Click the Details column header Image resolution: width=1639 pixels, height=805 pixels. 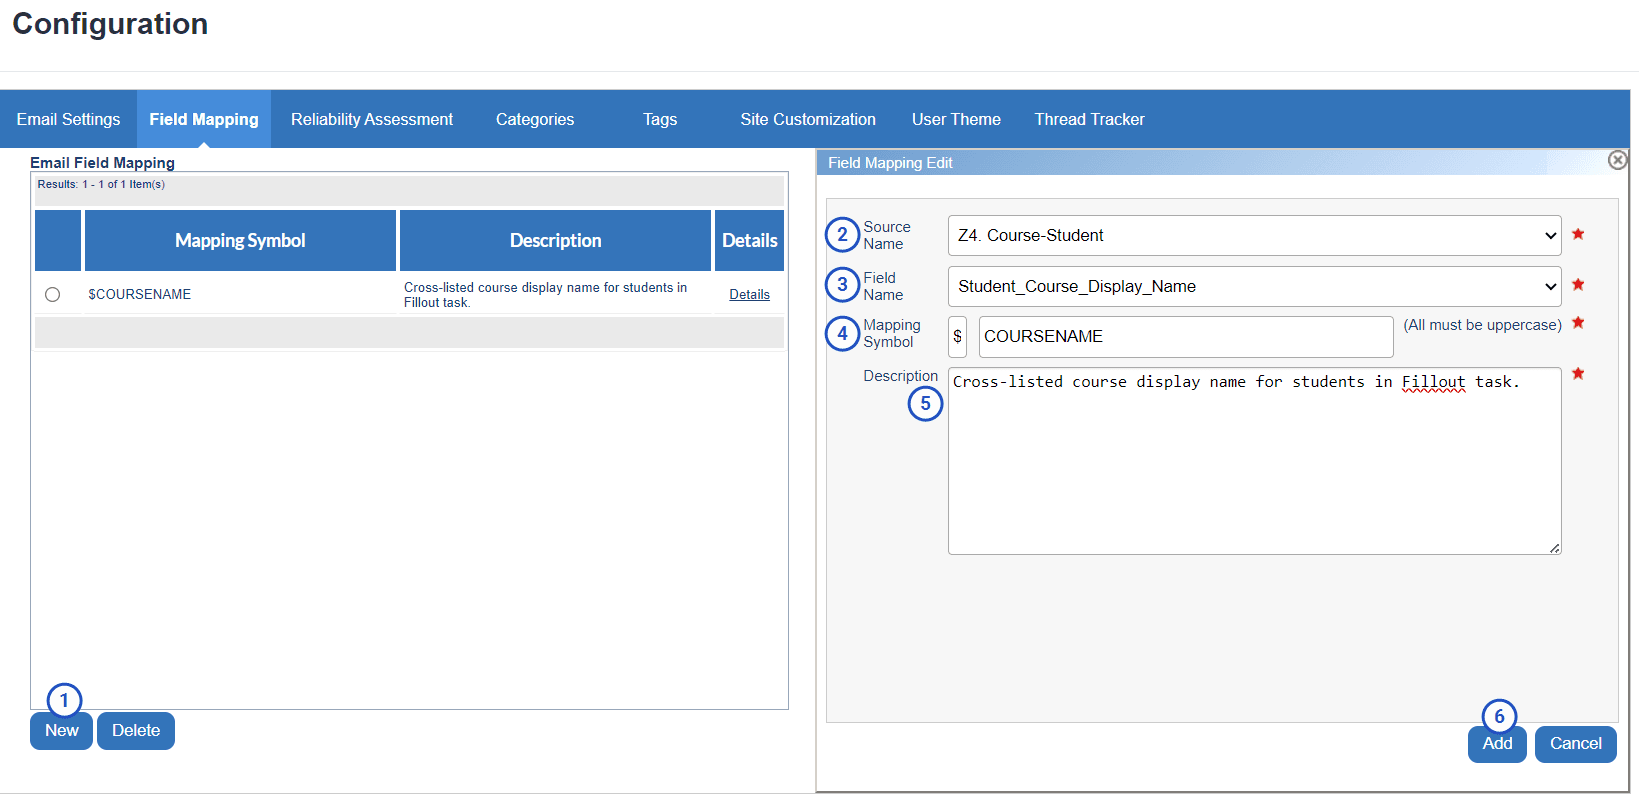click(x=749, y=240)
